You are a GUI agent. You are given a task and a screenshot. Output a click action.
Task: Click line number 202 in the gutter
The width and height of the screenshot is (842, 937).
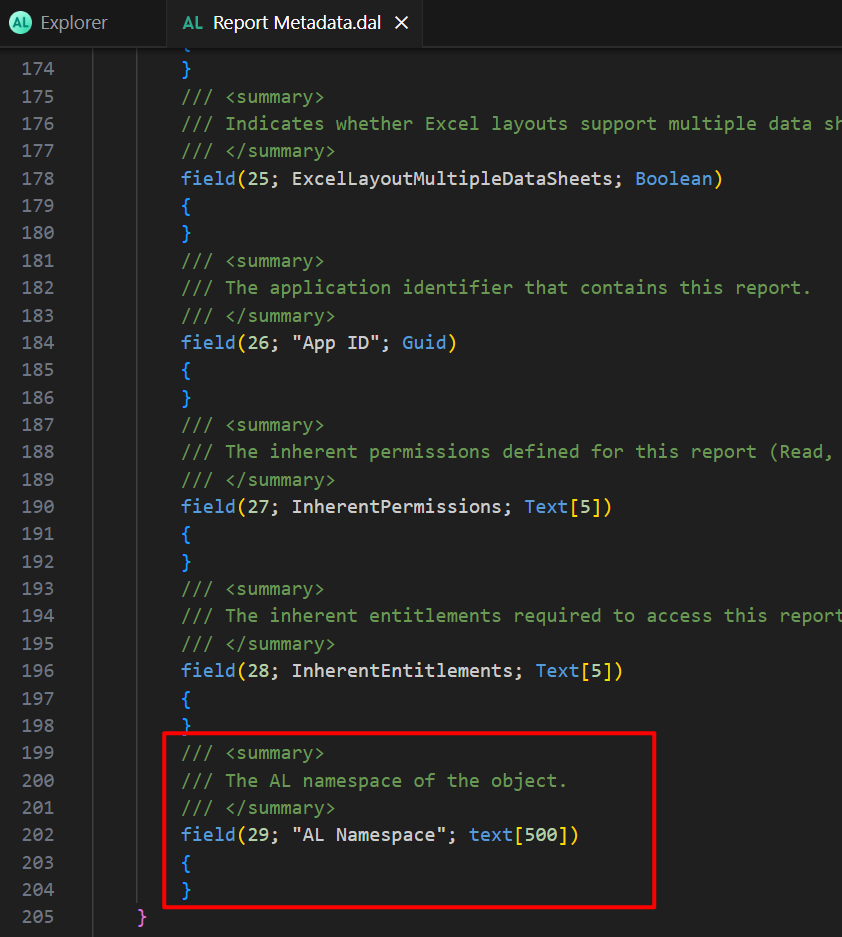pos(38,835)
